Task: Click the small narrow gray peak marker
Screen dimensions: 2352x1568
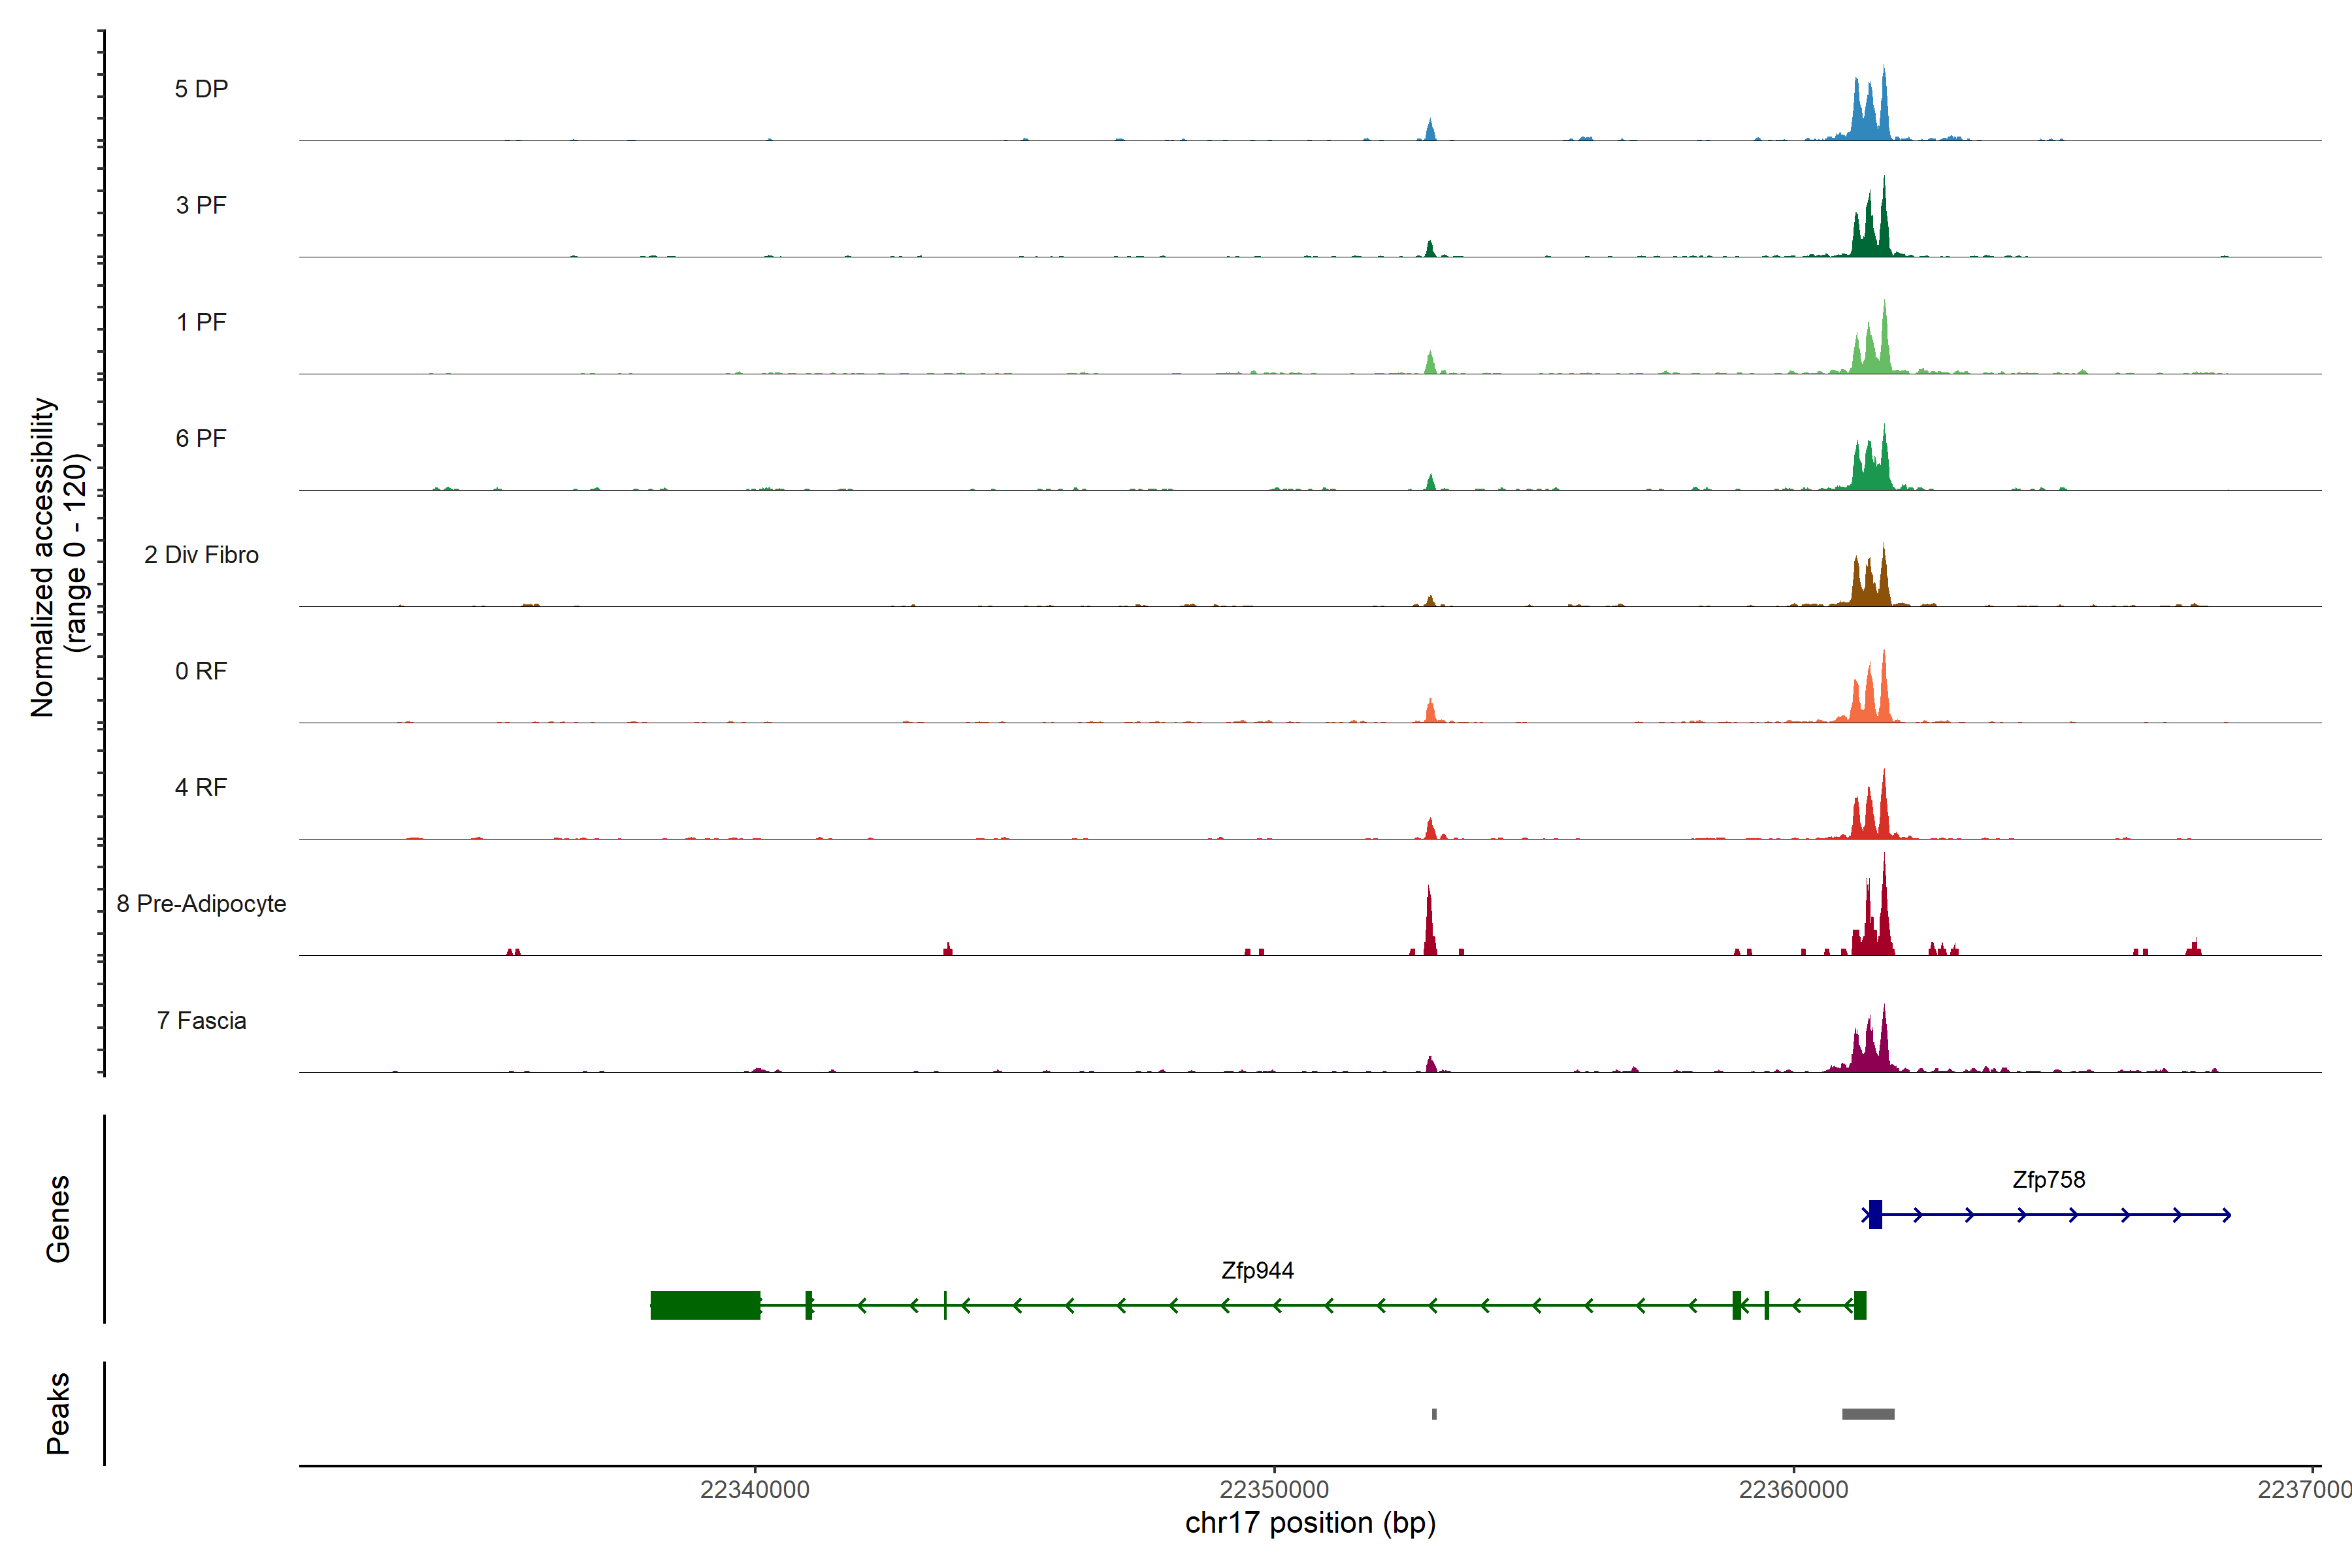Action: 1434,1414
